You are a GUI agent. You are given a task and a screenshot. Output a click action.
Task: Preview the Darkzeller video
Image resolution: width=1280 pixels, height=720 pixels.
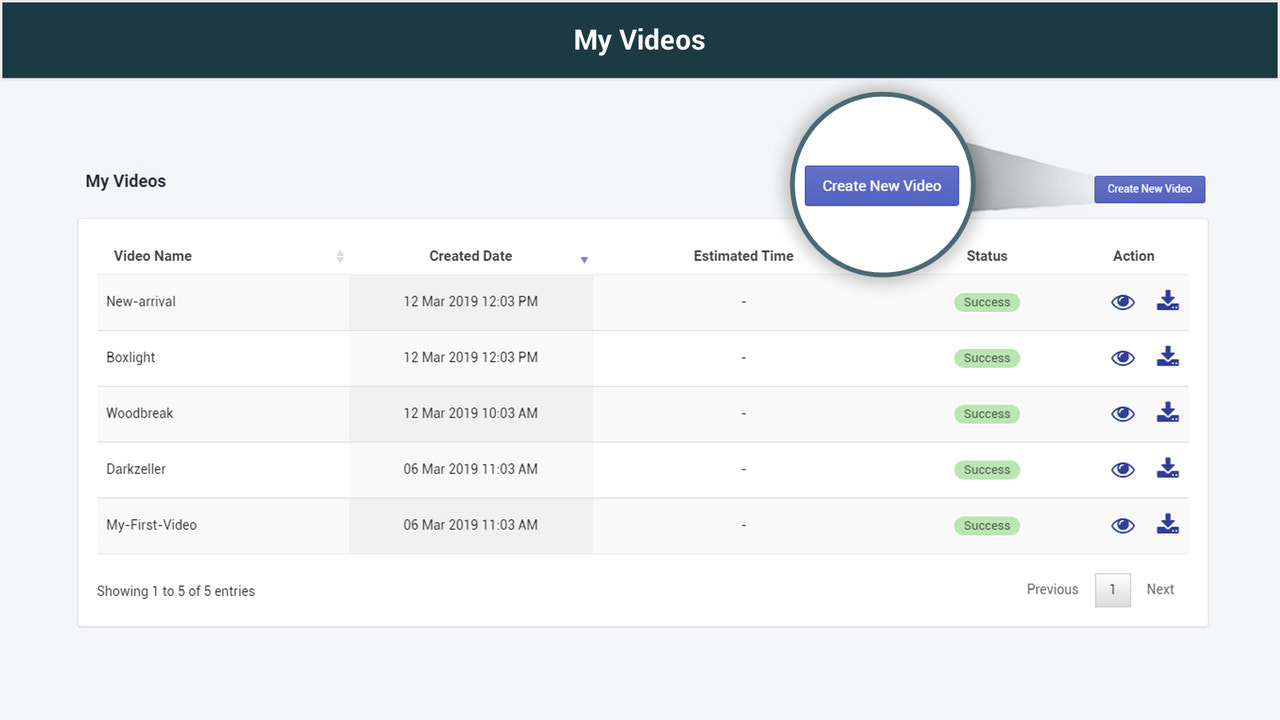point(1122,469)
